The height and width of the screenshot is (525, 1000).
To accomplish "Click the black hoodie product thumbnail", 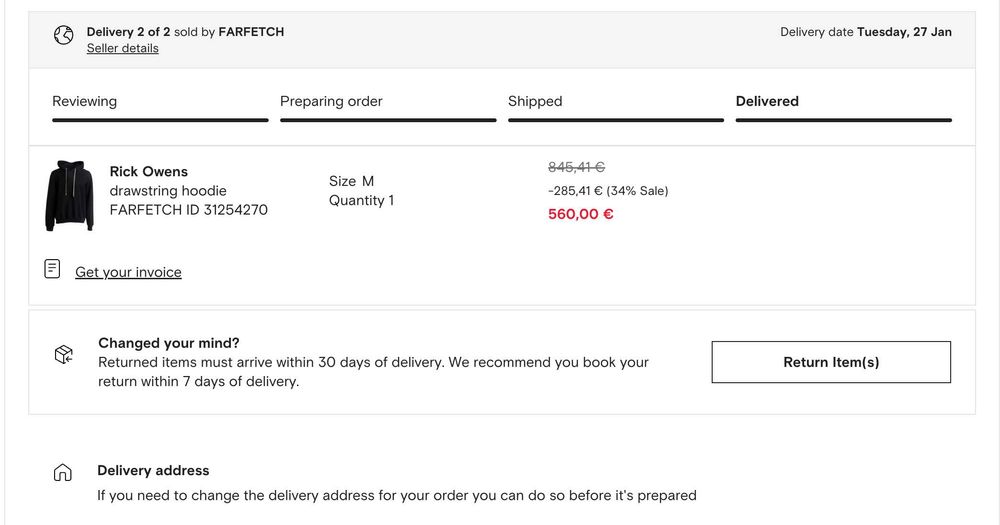I will 70,195.
